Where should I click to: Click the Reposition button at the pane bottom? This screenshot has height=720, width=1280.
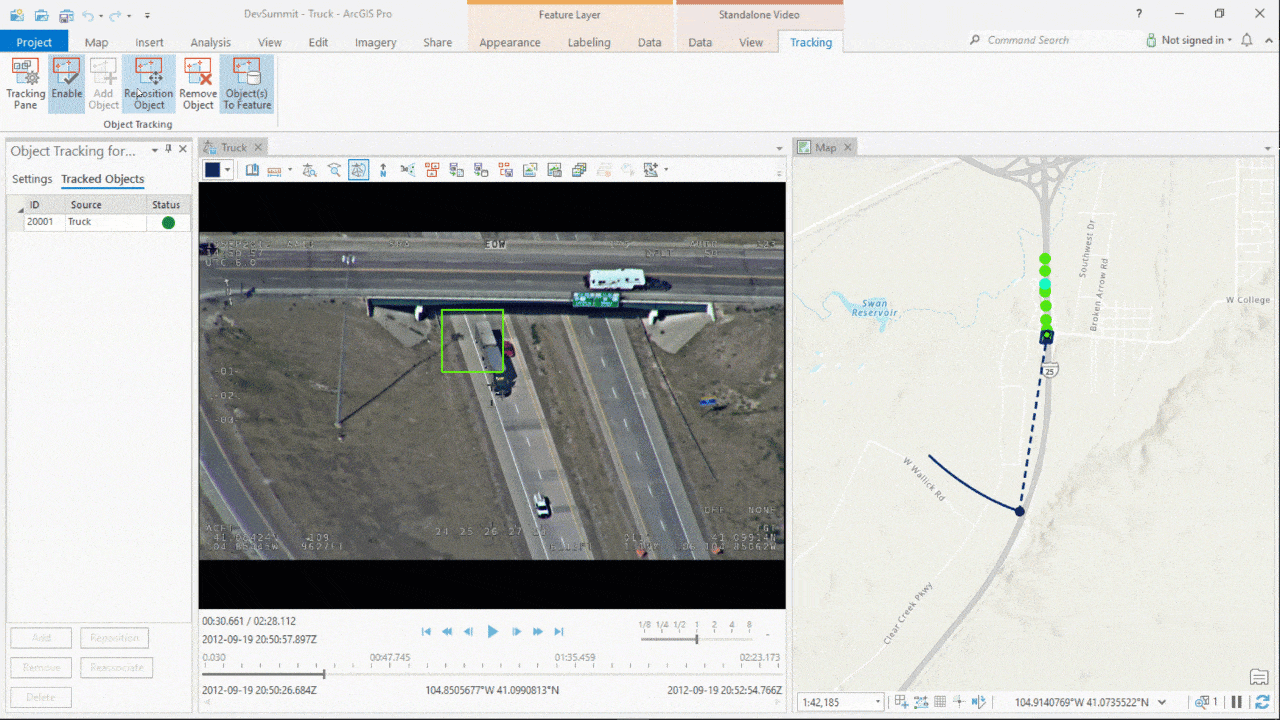pos(114,638)
